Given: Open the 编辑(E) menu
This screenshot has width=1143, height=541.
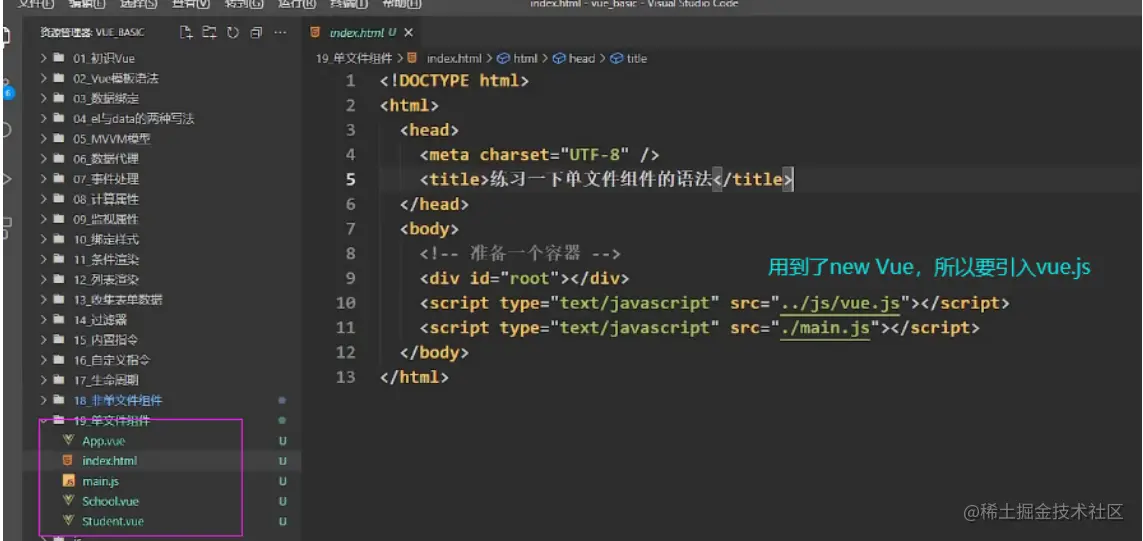Looking at the screenshot, I should point(87,4).
